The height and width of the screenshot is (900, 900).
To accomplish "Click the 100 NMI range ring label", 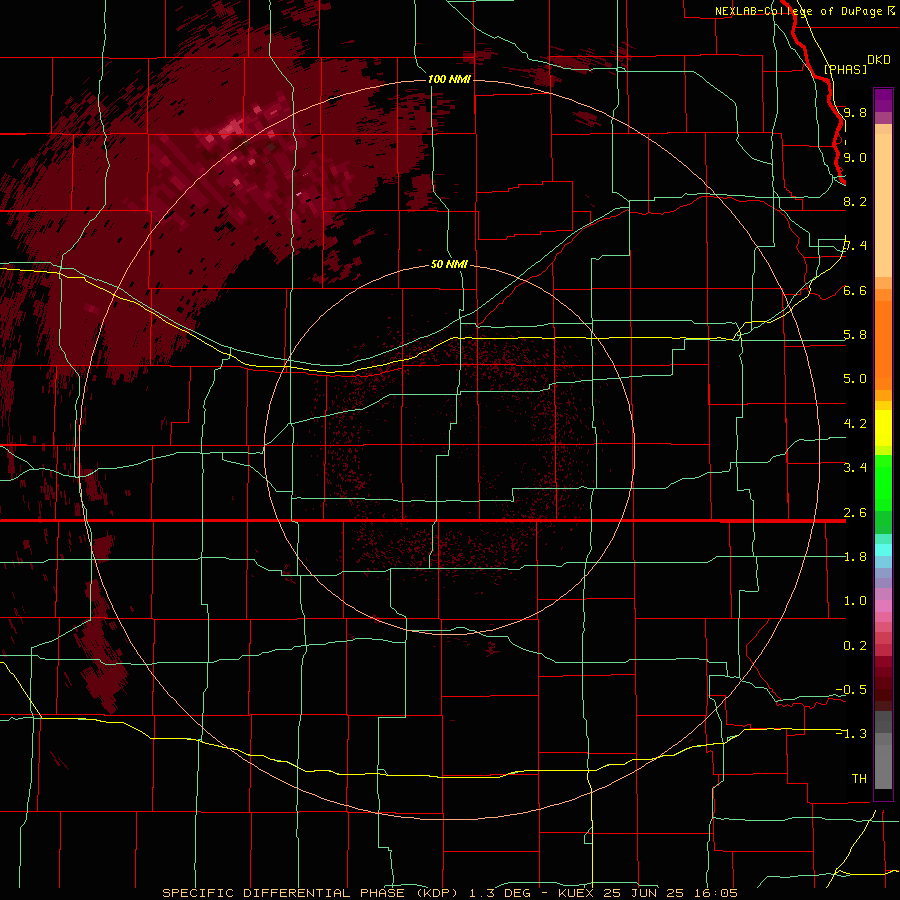I will coord(449,79).
